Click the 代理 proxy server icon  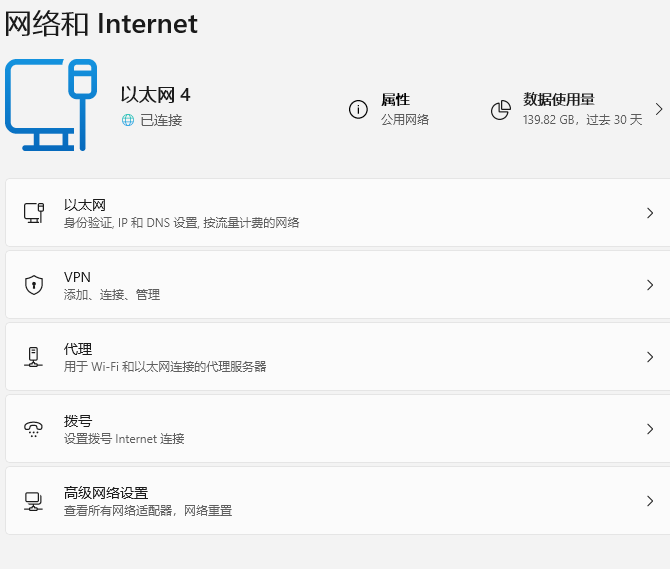(34, 357)
